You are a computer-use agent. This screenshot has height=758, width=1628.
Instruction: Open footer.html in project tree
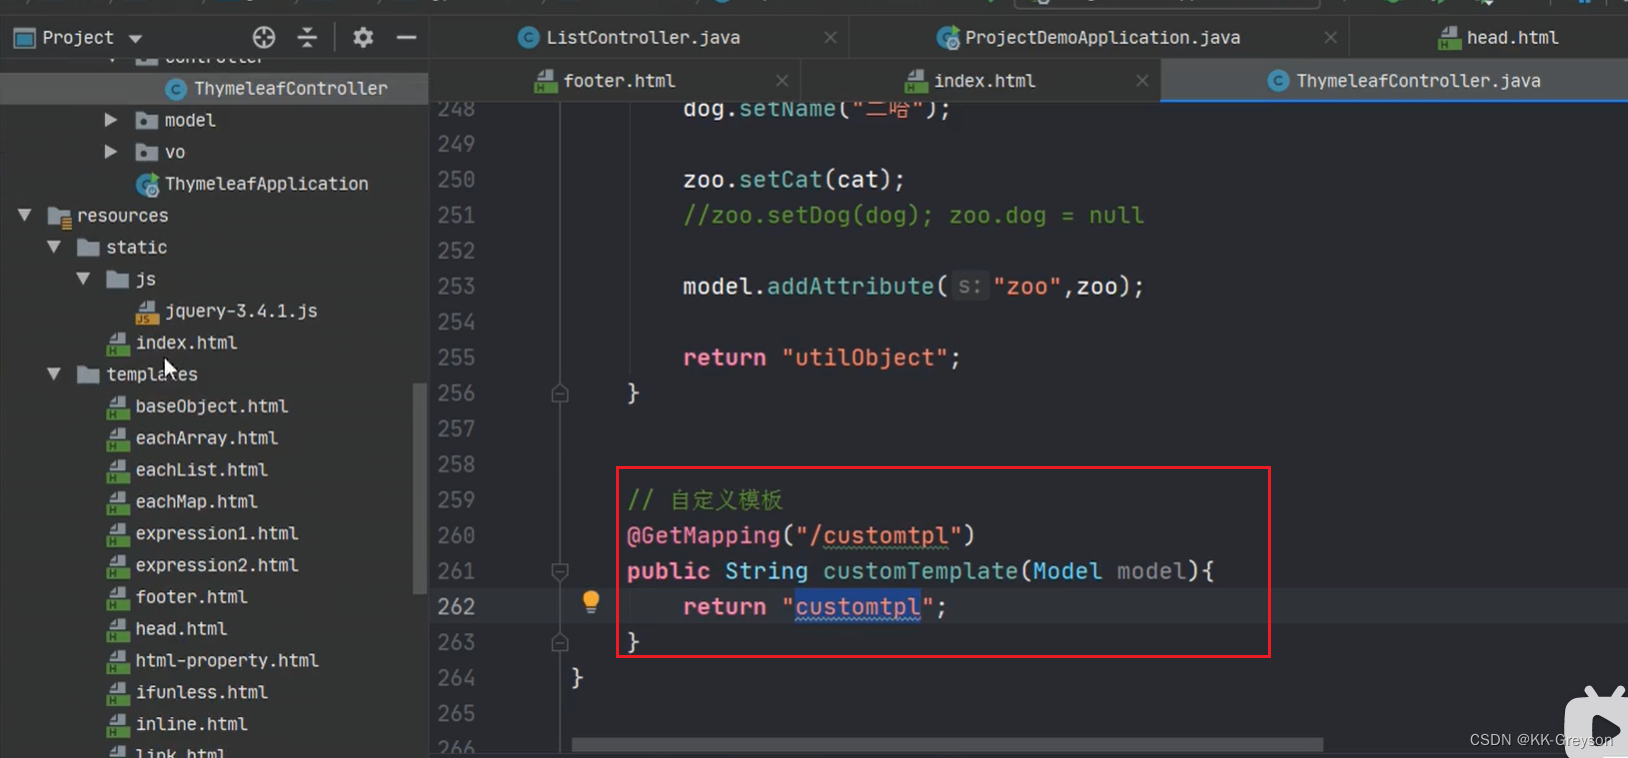coord(192,597)
